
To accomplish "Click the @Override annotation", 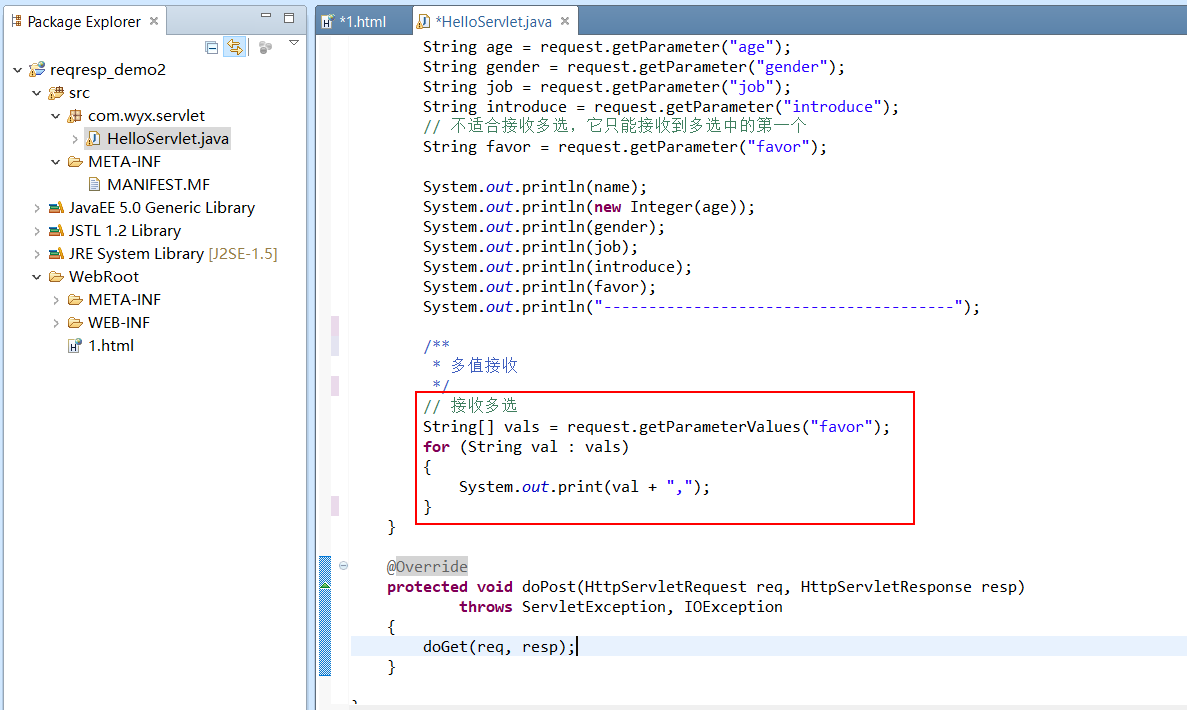I will pos(427,566).
